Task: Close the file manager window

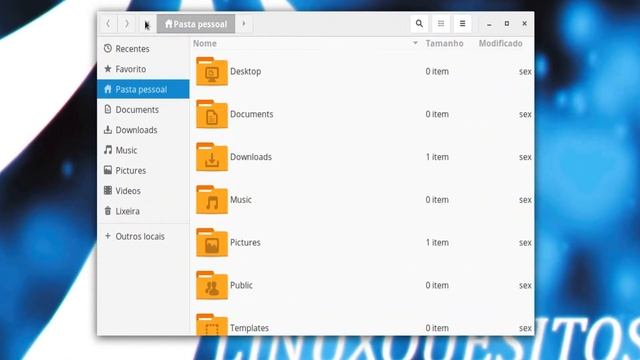Action: pos(524,24)
